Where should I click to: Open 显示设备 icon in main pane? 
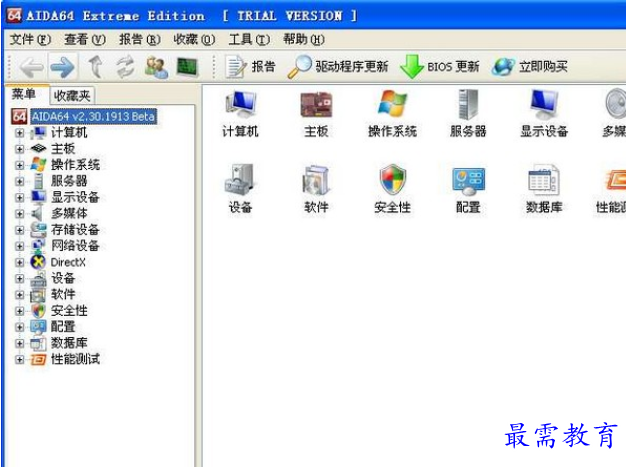click(544, 114)
